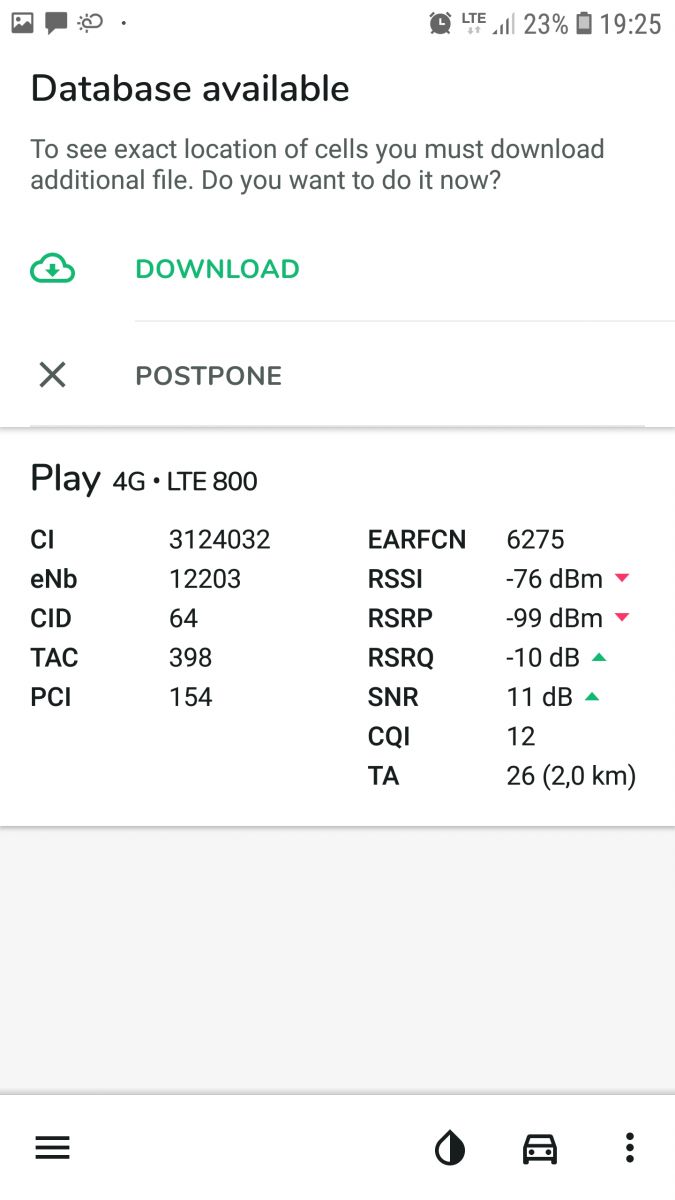
Task: Click the POSTPONE button
Action: pyautogui.click(x=209, y=376)
